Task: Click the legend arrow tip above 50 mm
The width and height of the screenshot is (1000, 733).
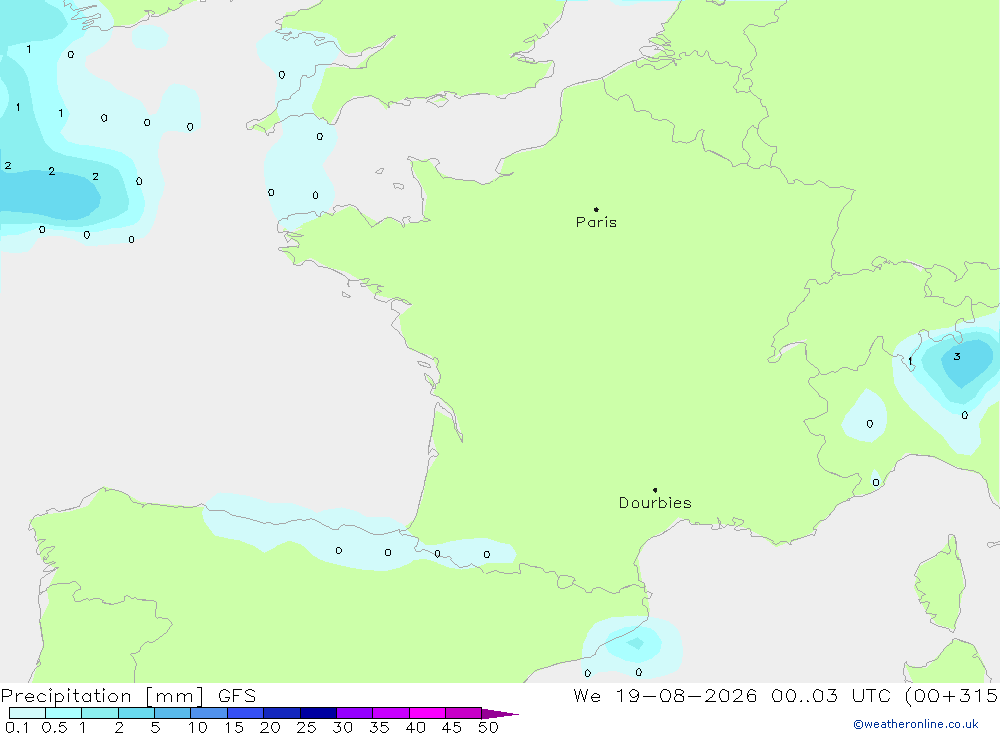Action: click(500, 714)
